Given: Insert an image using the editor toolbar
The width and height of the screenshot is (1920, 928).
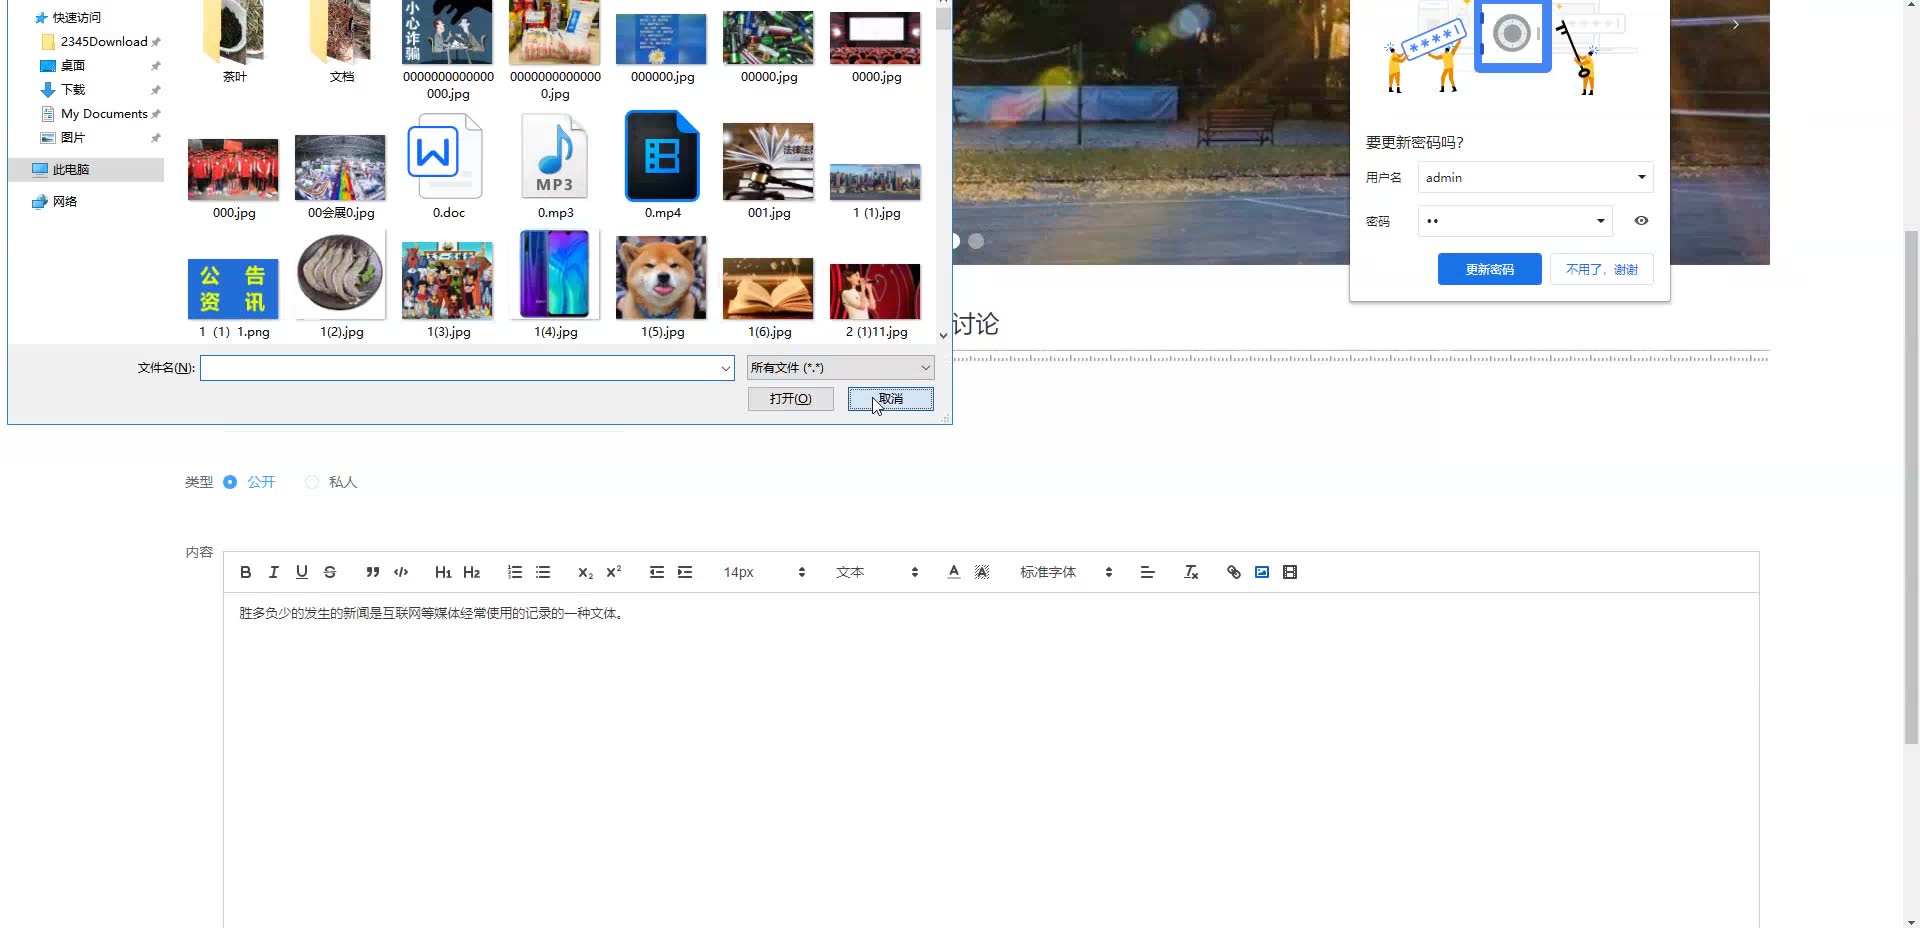Looking at the screenshot, I should [1261, 571].
